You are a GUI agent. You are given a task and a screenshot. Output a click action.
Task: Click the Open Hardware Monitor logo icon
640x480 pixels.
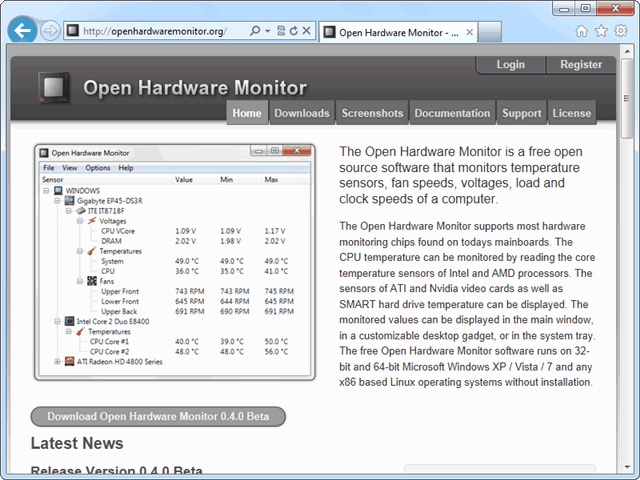[55, 88]
